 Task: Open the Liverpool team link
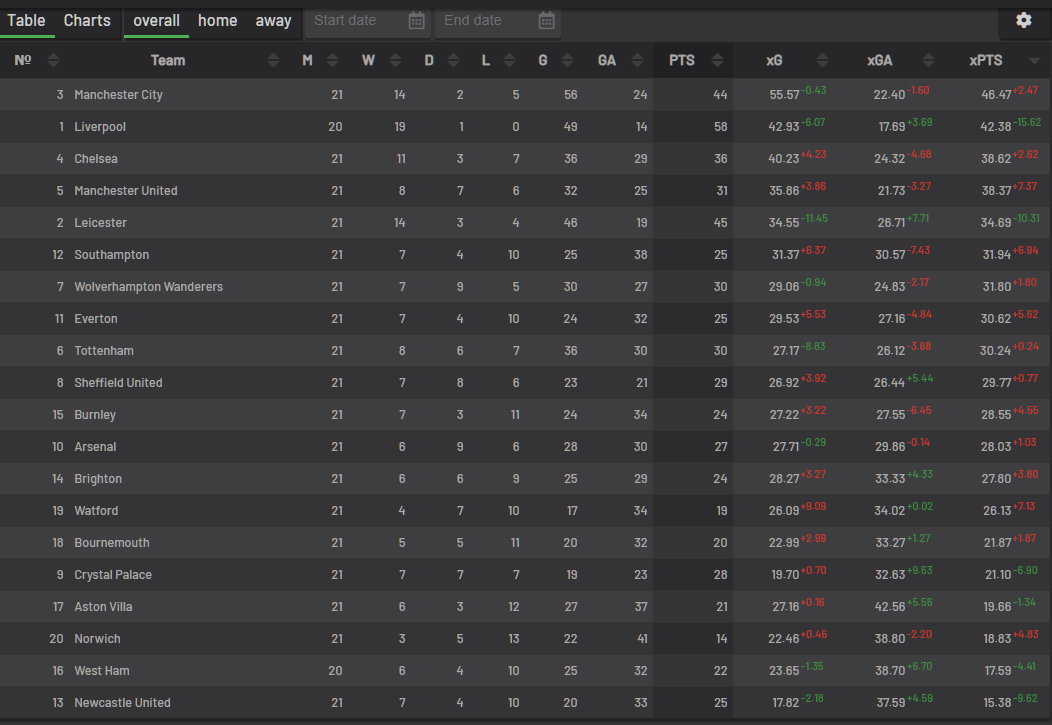100,127
